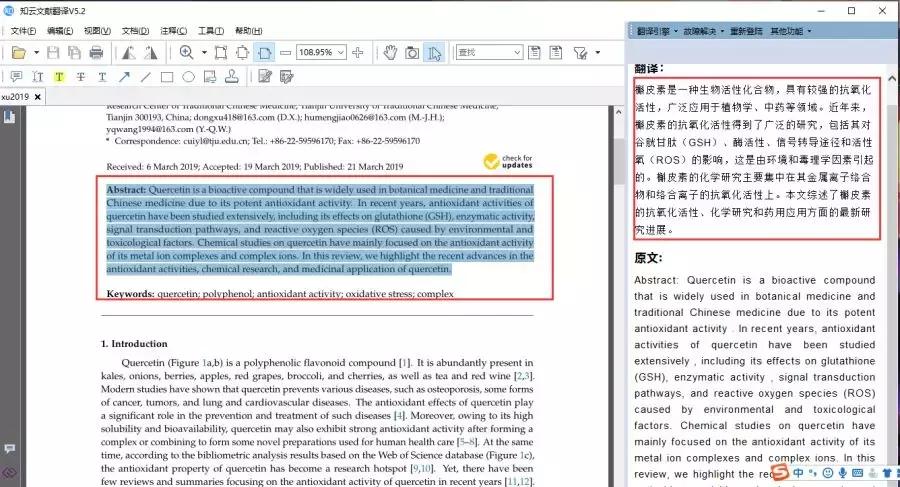The image size is (900, 487).
Task: Open the 工具(T) menu
Action: (x=211, y=31)
